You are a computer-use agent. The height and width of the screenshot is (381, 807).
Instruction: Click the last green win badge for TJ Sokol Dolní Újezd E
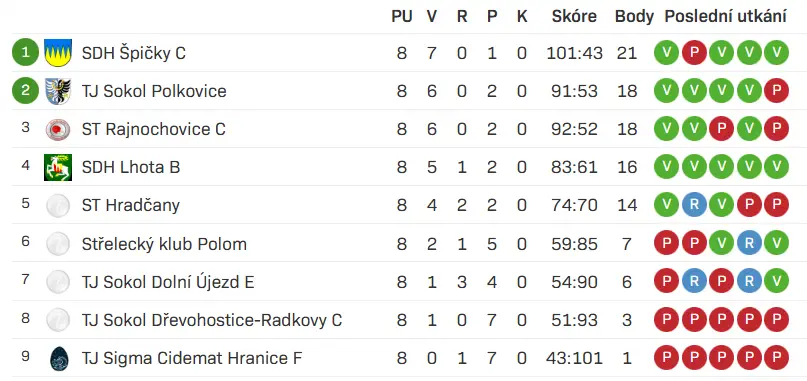pos(776,282)
